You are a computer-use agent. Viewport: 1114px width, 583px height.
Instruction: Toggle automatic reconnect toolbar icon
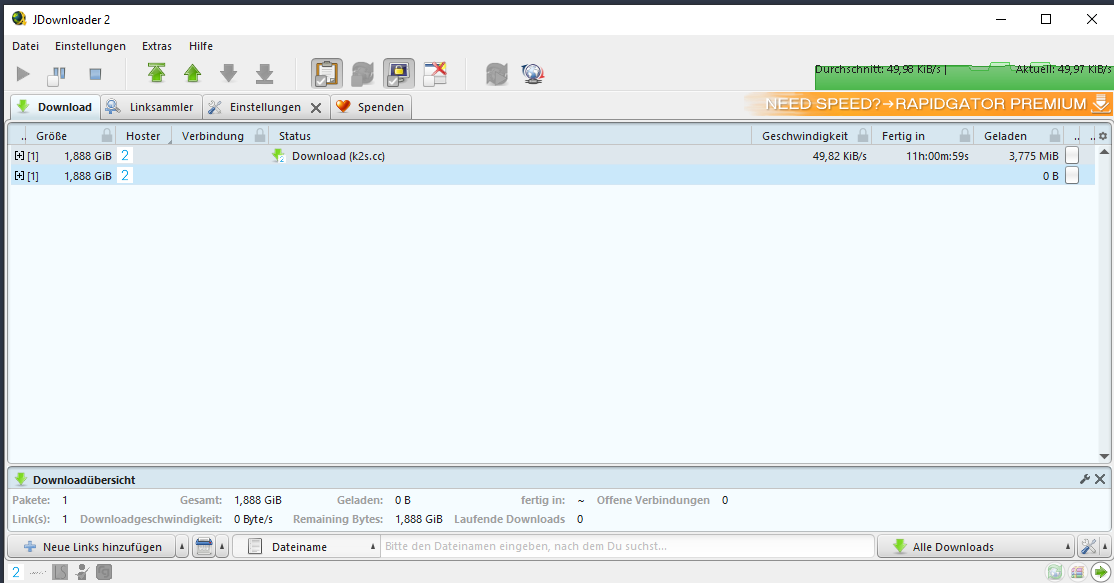362,74
